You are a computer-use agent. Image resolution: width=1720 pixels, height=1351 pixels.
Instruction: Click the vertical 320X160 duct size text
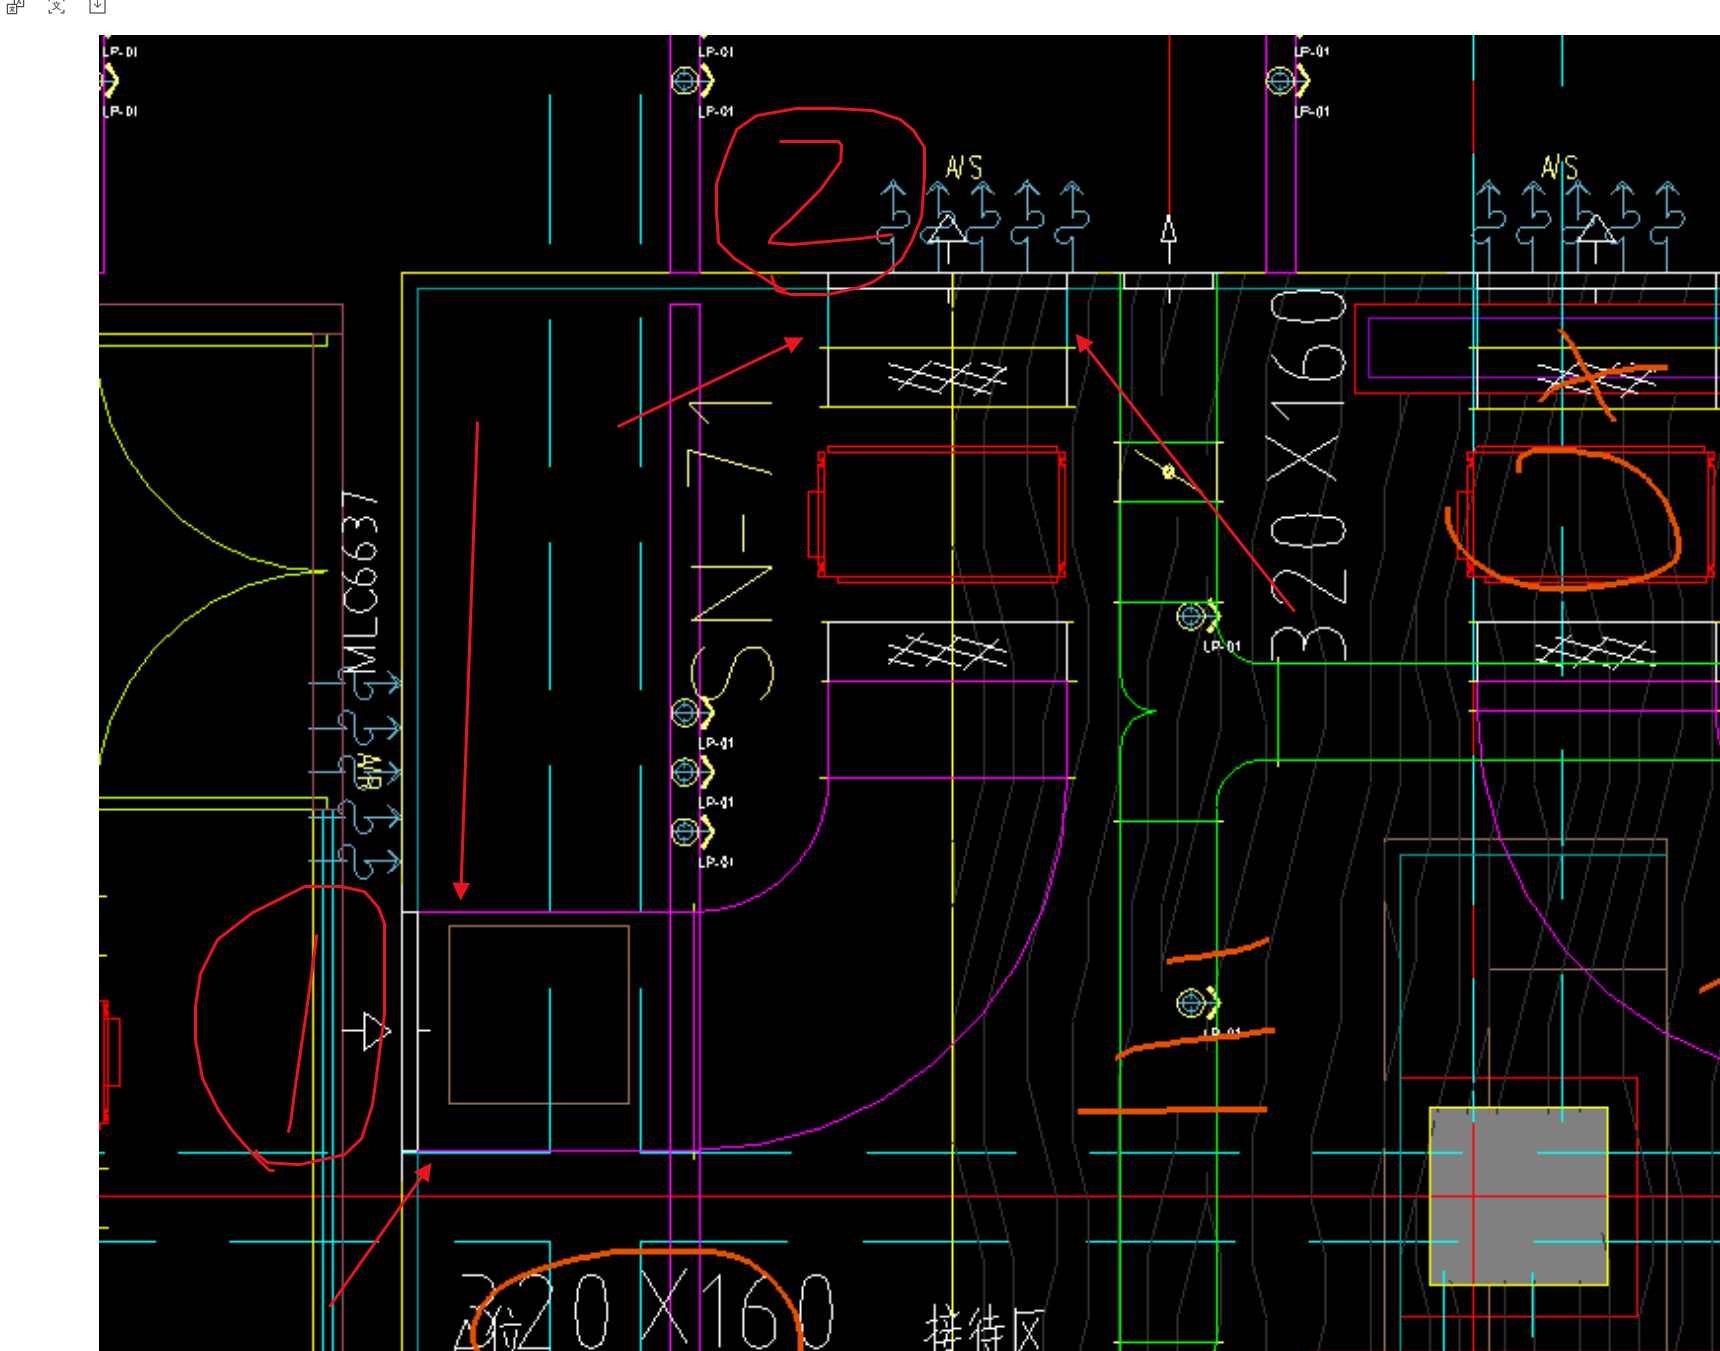tap(1308, 475)
